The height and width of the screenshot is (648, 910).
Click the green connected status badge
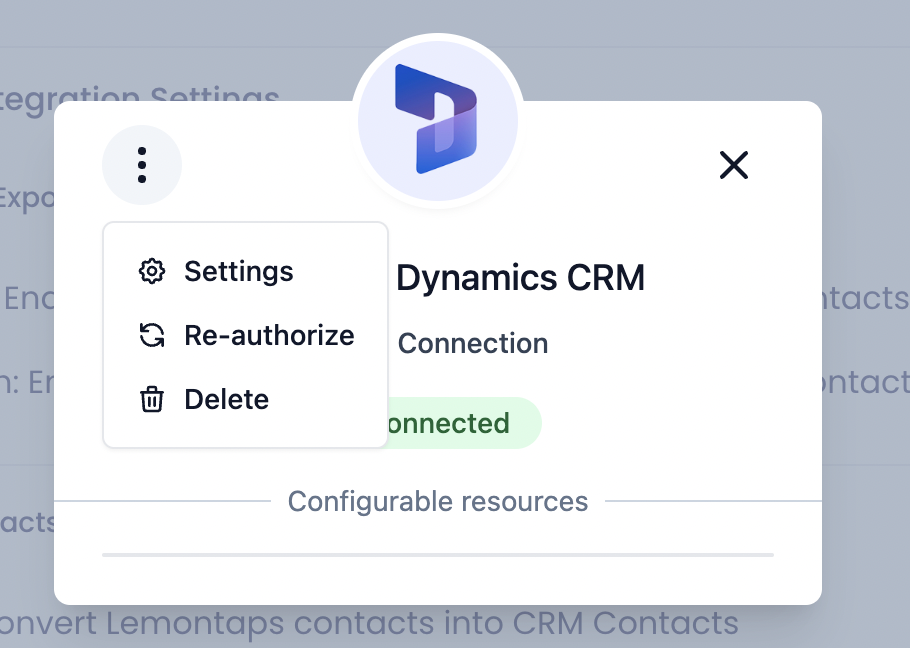463,423
